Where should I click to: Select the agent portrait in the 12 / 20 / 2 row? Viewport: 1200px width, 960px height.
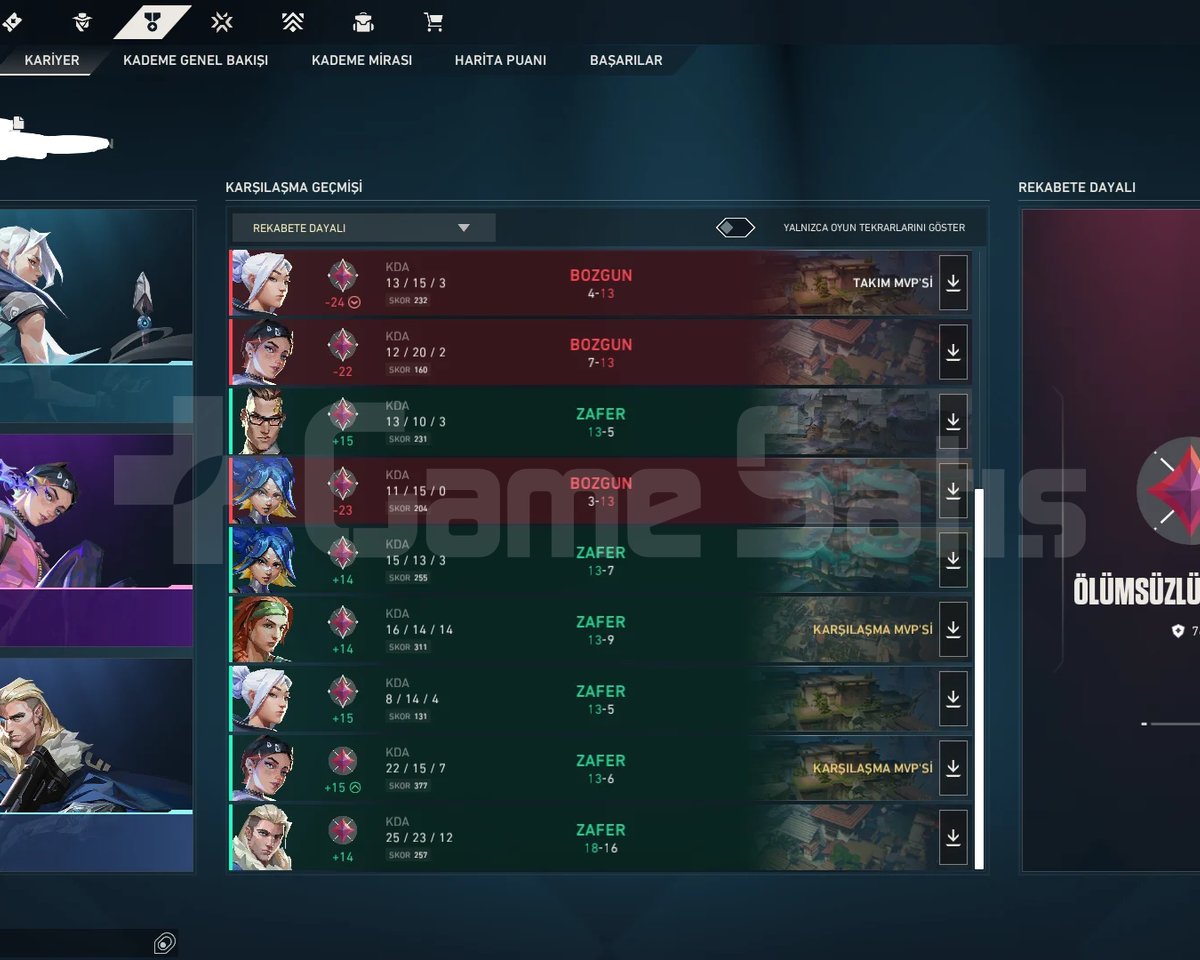[x=263, y=352]
